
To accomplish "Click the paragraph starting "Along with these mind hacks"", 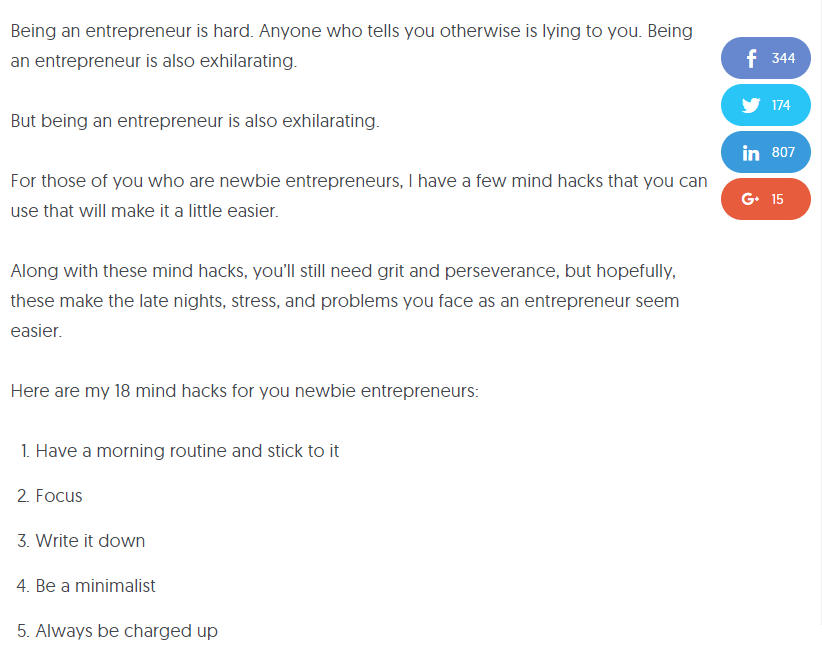I will tap(345, 301).
